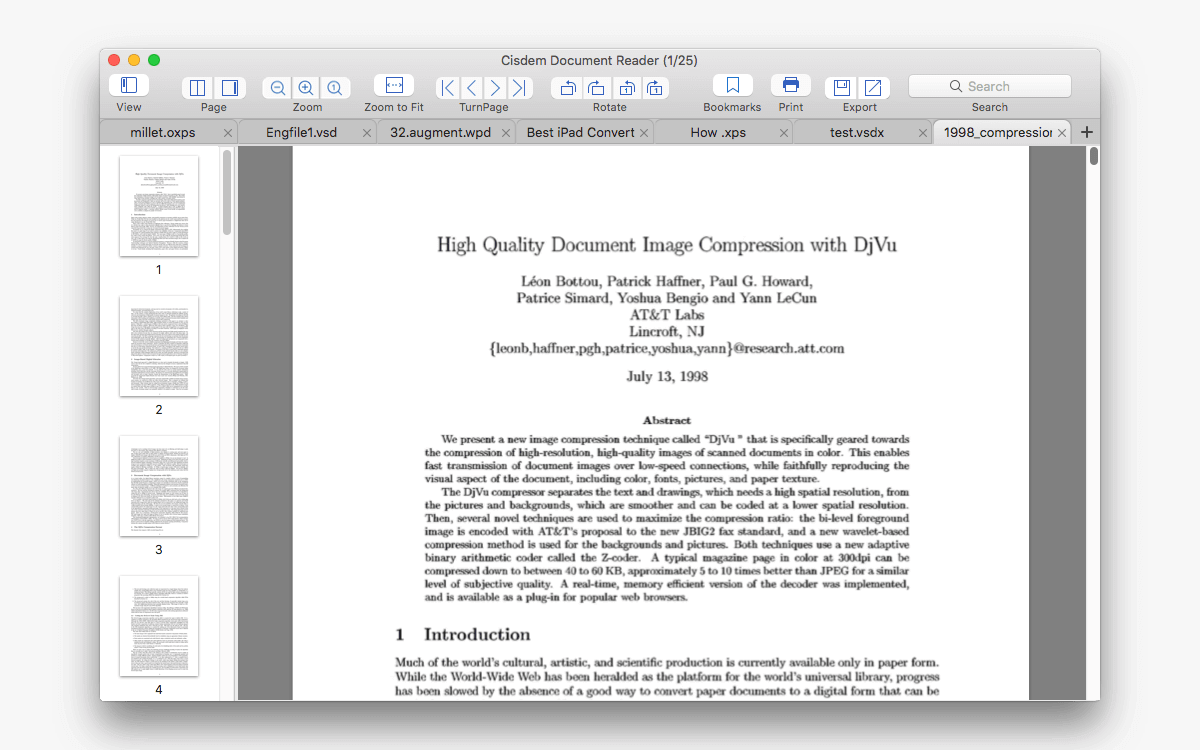Select the single-page layout icon

pyautogui.click(x=230, y=88)
